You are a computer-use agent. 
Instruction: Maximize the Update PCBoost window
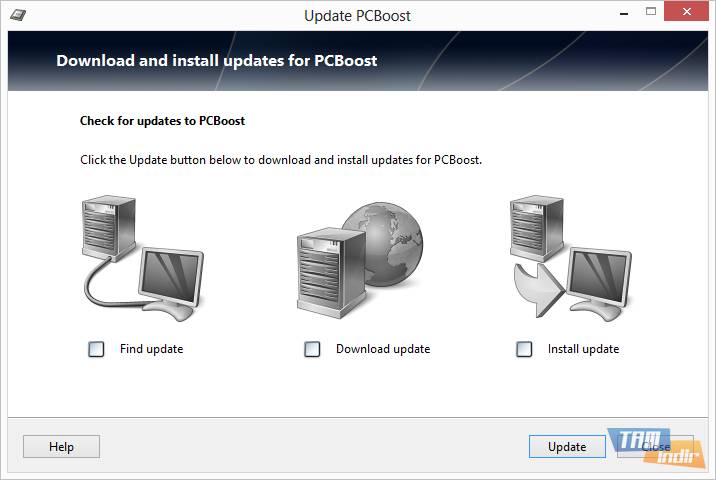point(650,14)
